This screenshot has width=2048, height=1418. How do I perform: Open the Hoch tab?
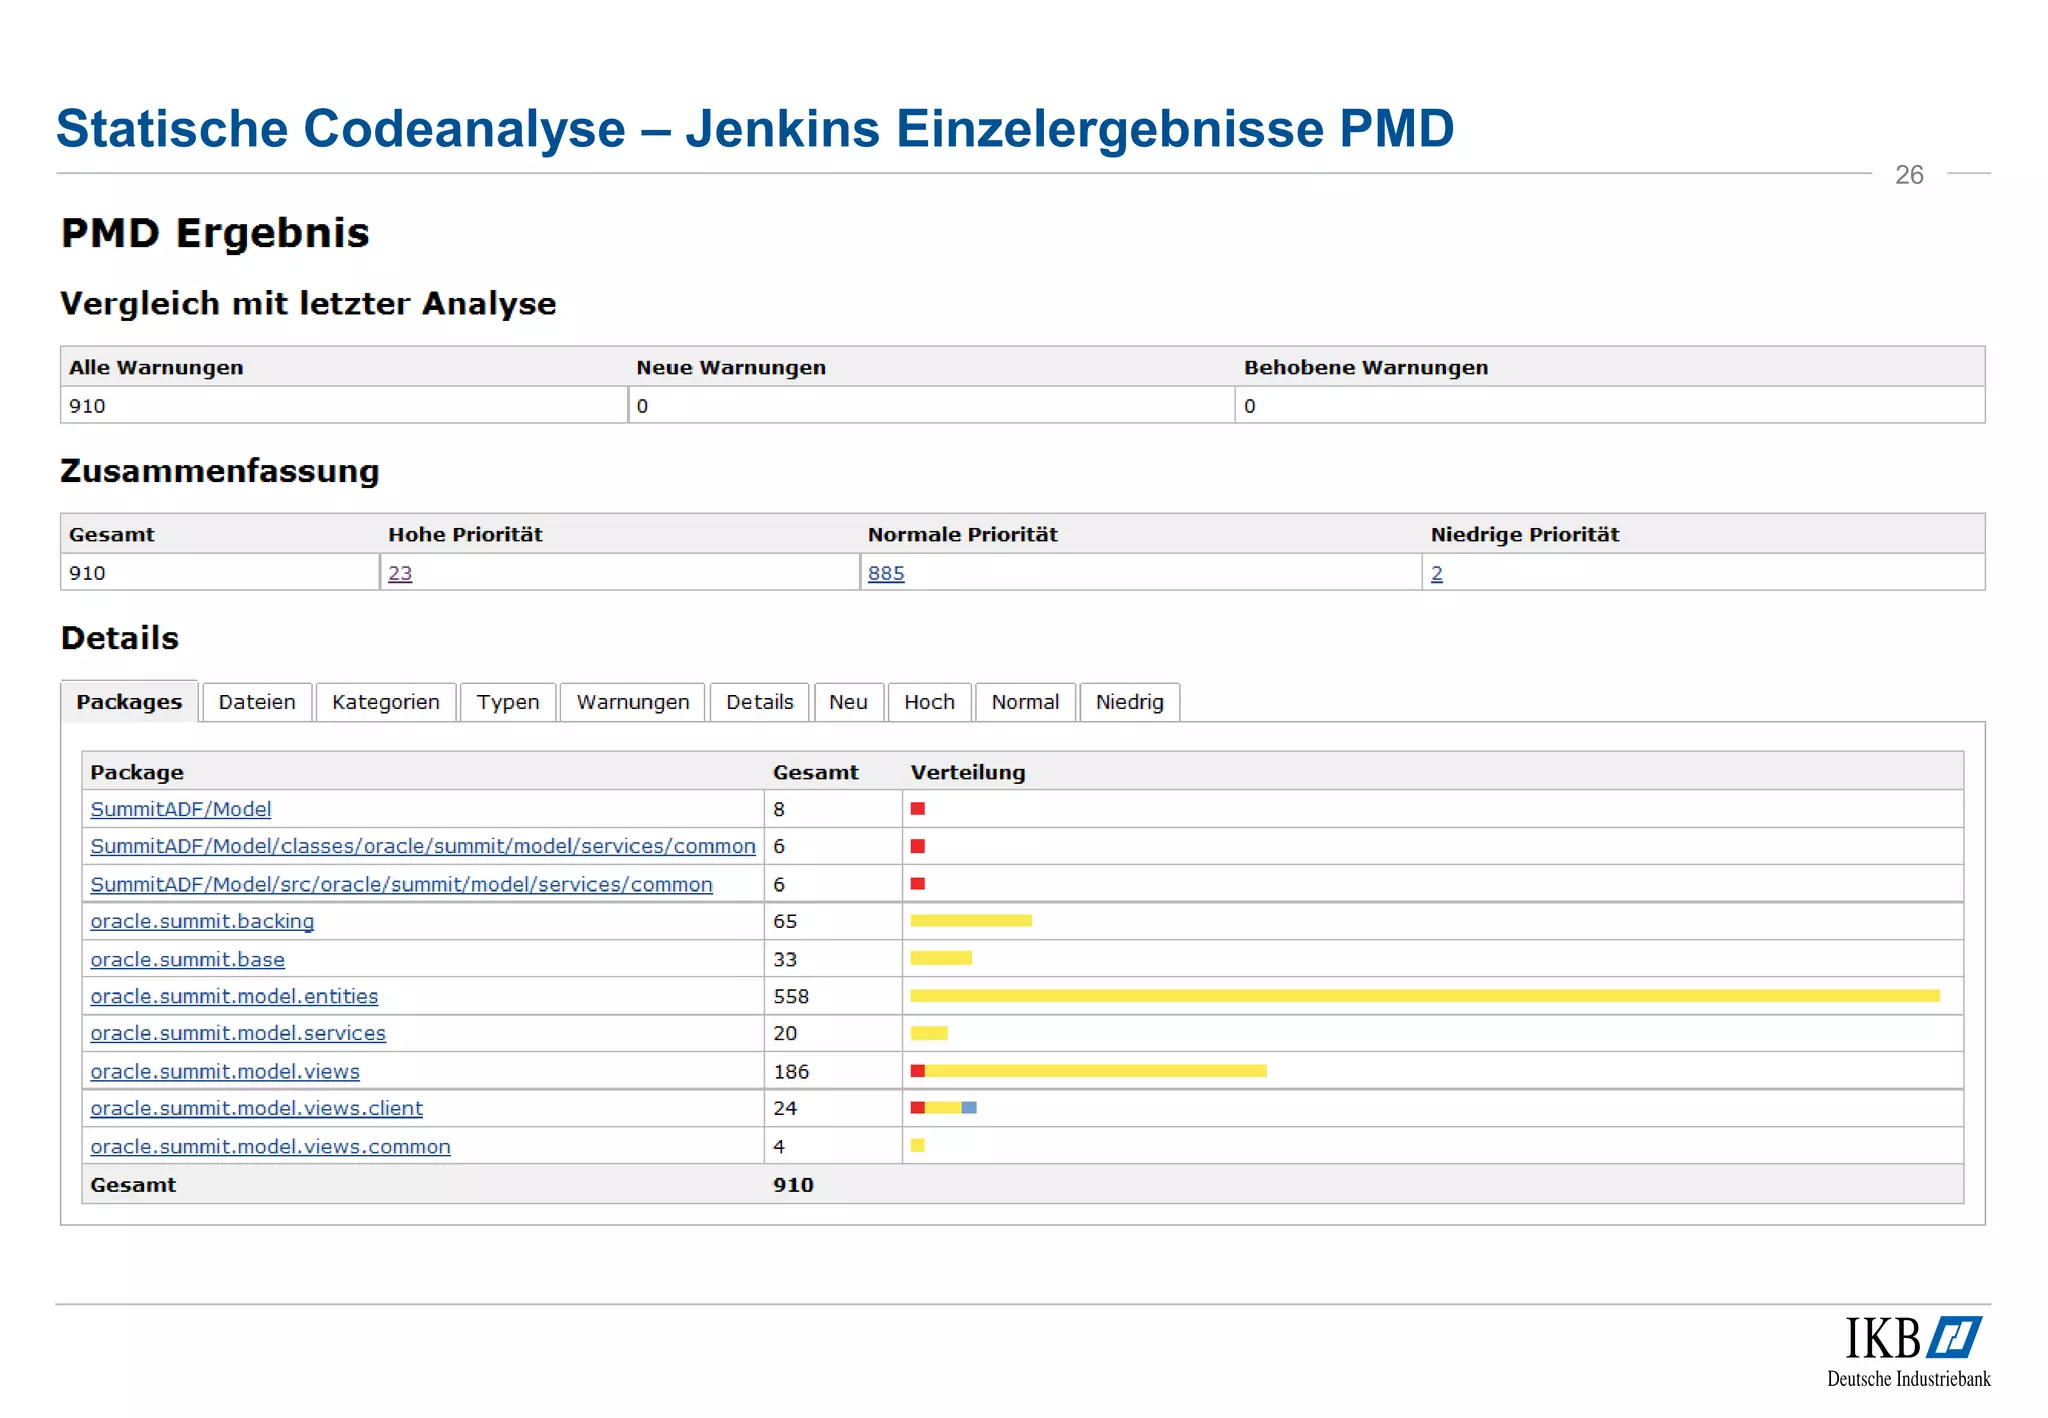coord(930,702)
